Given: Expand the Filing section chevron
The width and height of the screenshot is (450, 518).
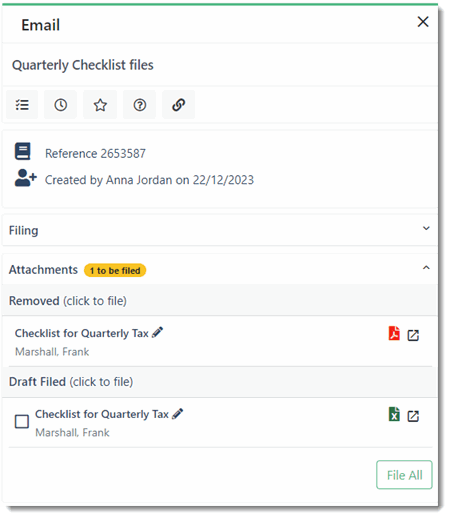Looking at the screenshot, I should 426,228.
